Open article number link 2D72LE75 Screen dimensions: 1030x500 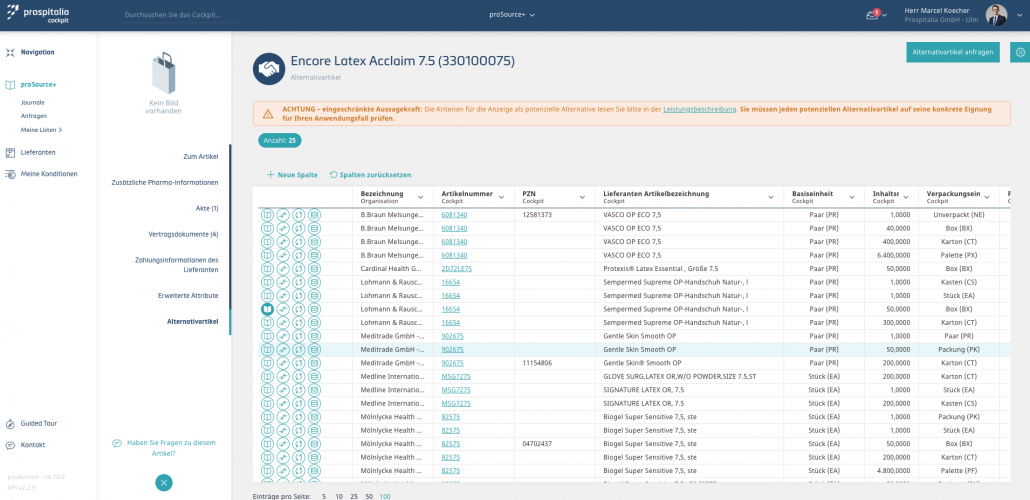point(457,269)
